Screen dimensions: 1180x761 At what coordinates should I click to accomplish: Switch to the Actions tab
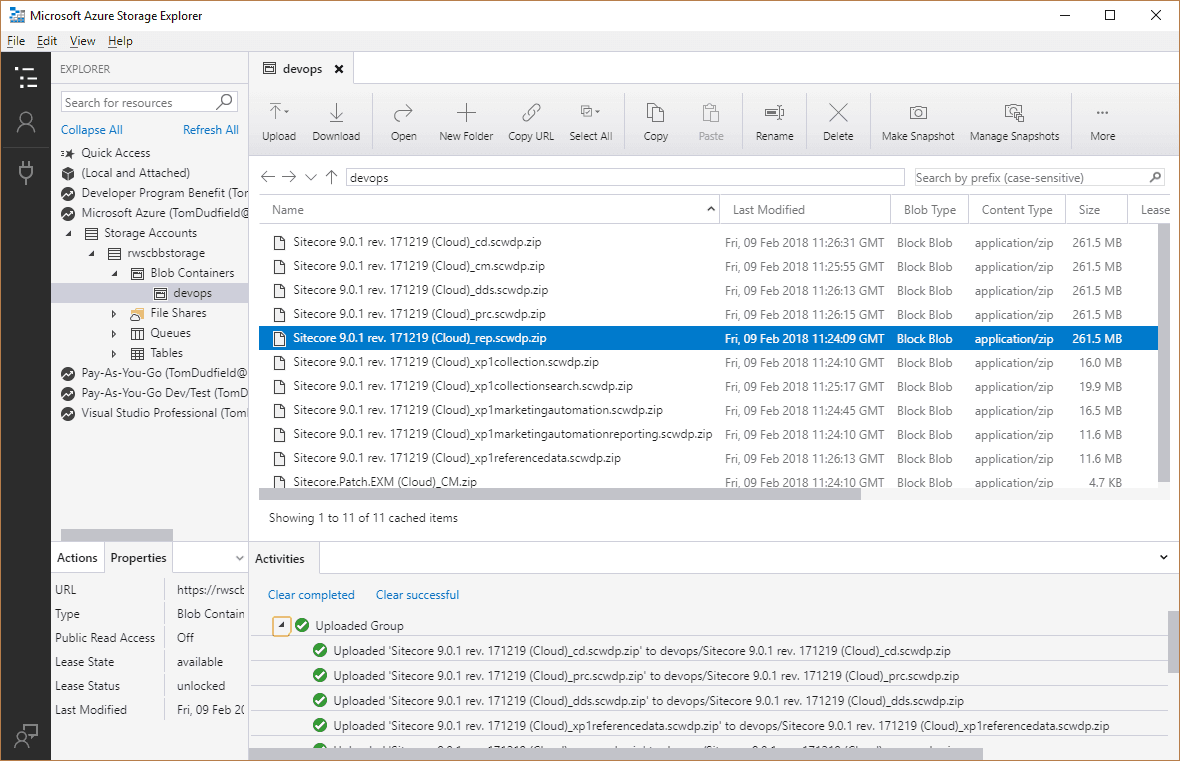click(x=77, y=558)
